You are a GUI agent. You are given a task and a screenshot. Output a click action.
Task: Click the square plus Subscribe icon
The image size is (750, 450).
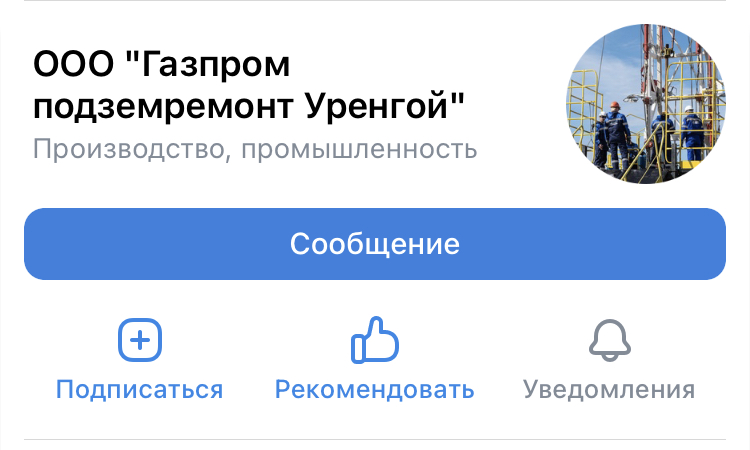(140, 340)
